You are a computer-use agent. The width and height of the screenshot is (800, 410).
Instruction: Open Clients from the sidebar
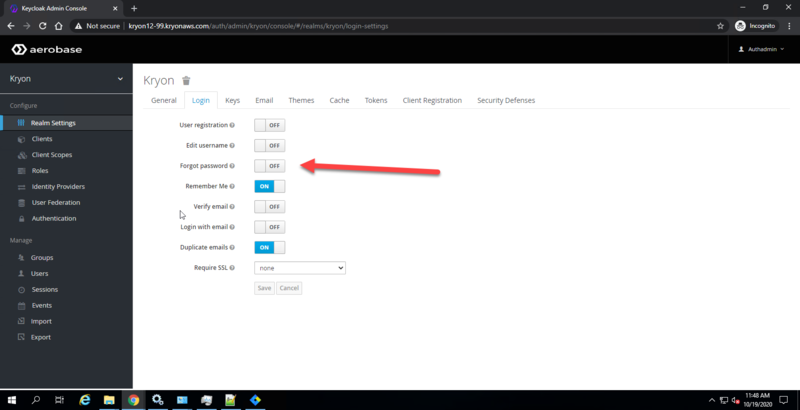(x=42, y=139)
